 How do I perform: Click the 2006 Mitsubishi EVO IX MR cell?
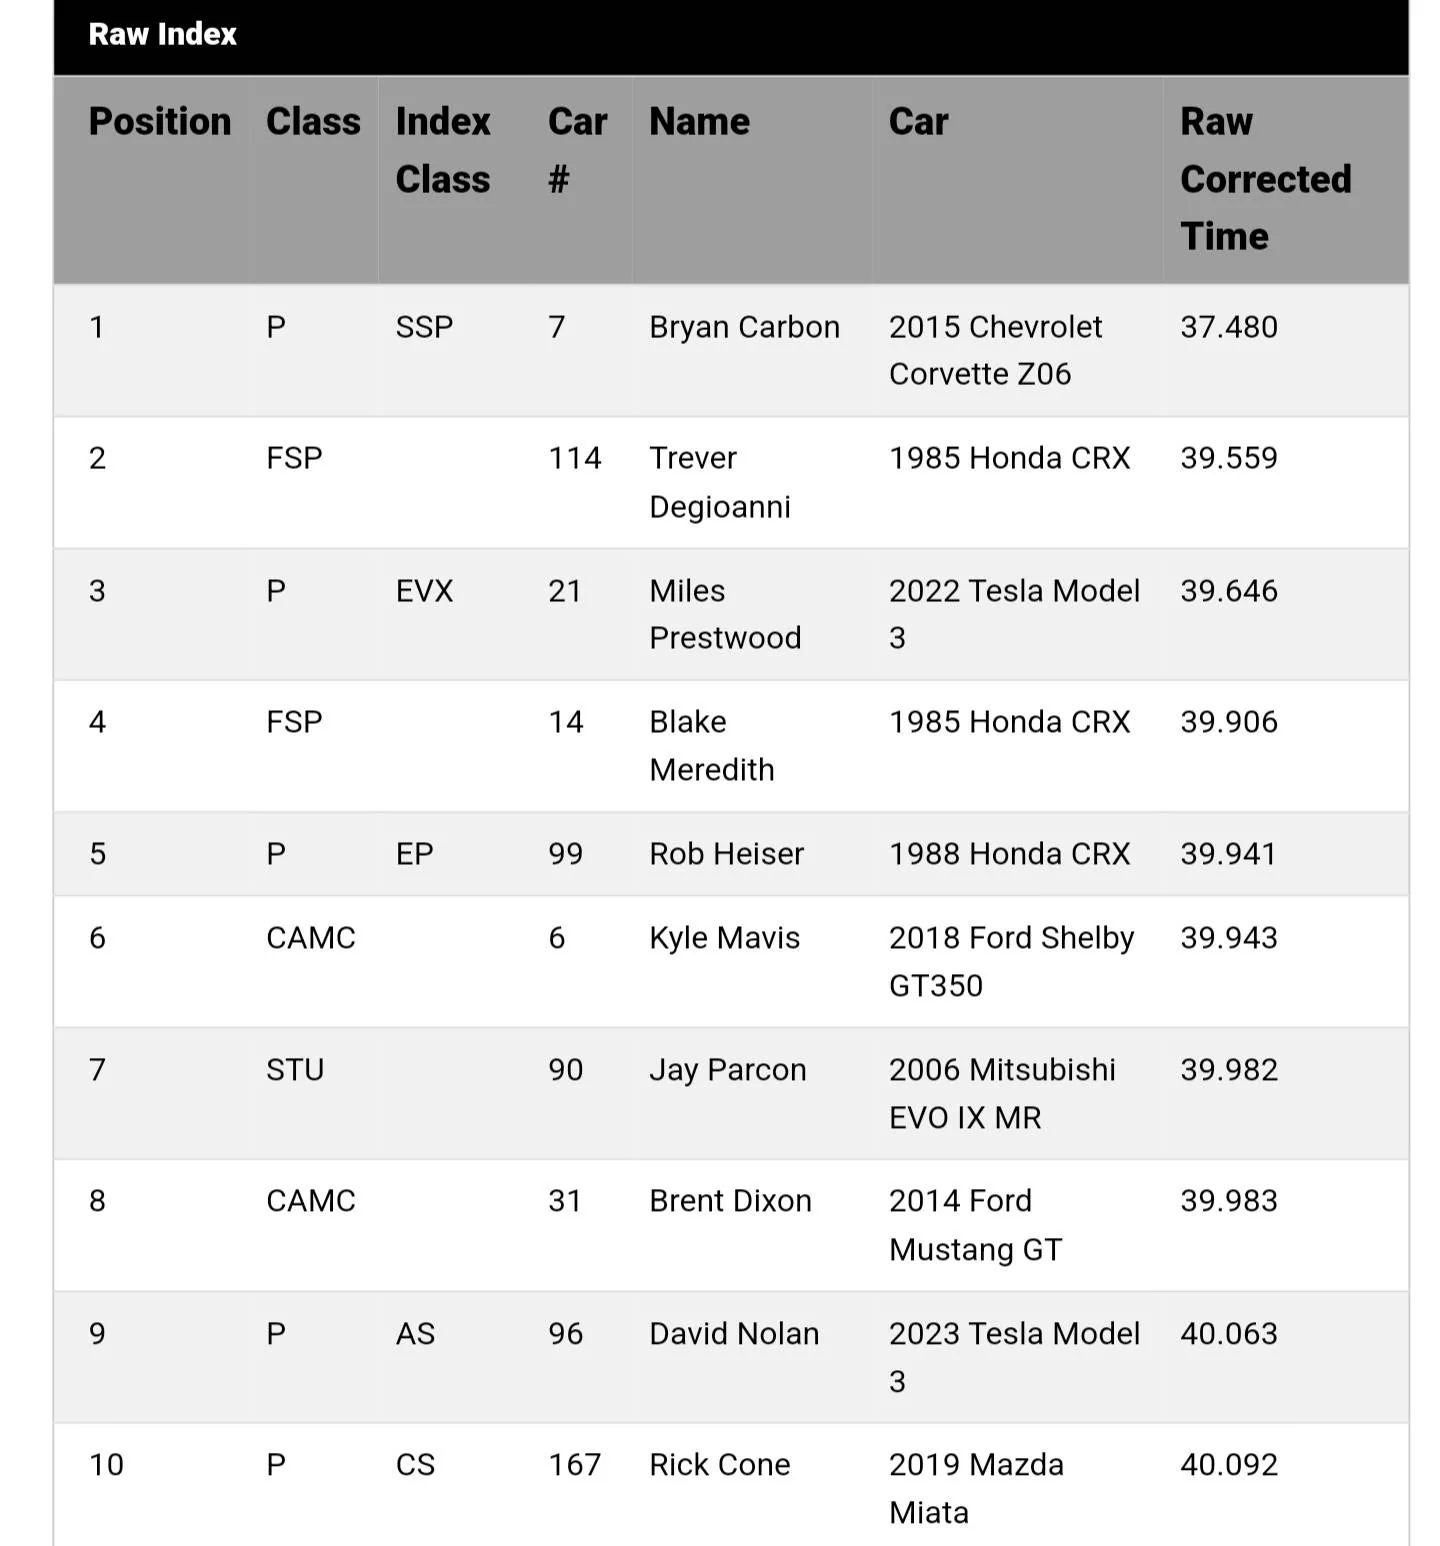[x=1002, y=1093]
